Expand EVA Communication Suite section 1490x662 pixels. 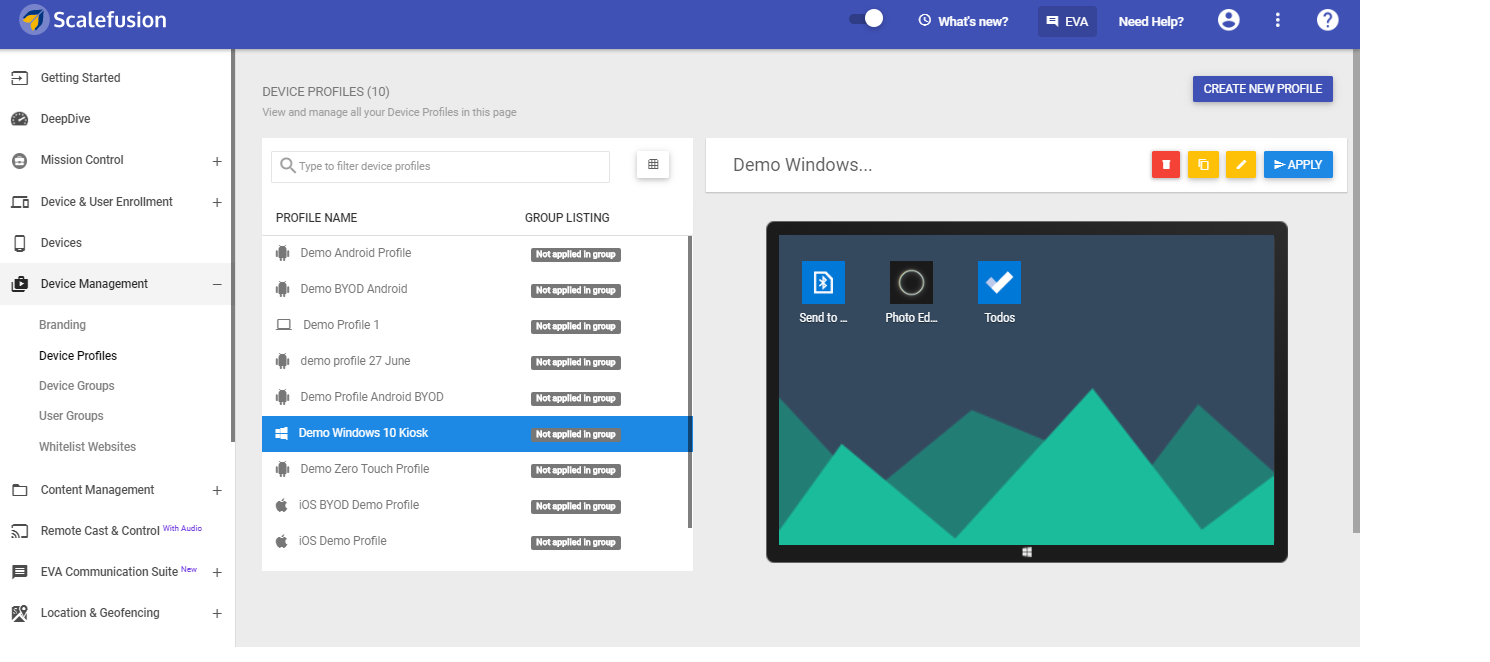pyautogui.click(x=217, y=573)
